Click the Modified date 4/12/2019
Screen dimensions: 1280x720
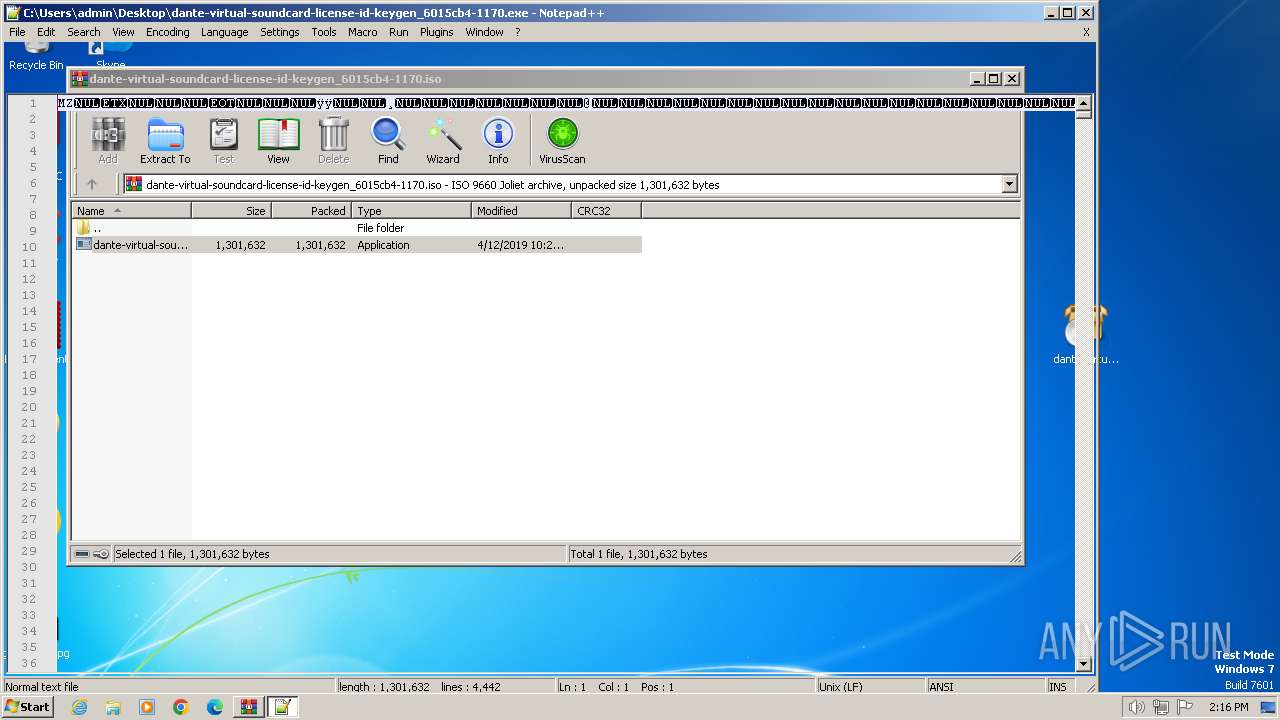click(520, 245)
